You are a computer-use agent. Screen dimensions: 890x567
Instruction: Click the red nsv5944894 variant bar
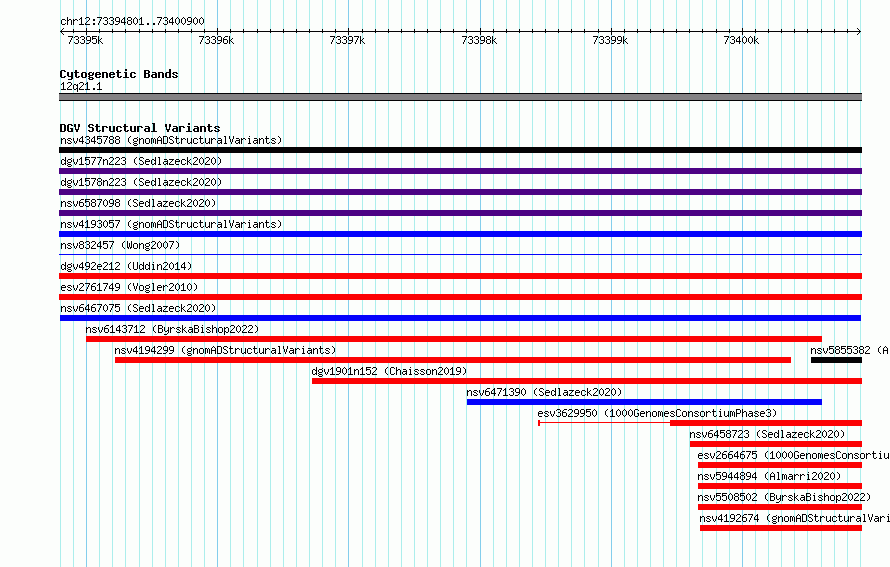click(780, 486)
